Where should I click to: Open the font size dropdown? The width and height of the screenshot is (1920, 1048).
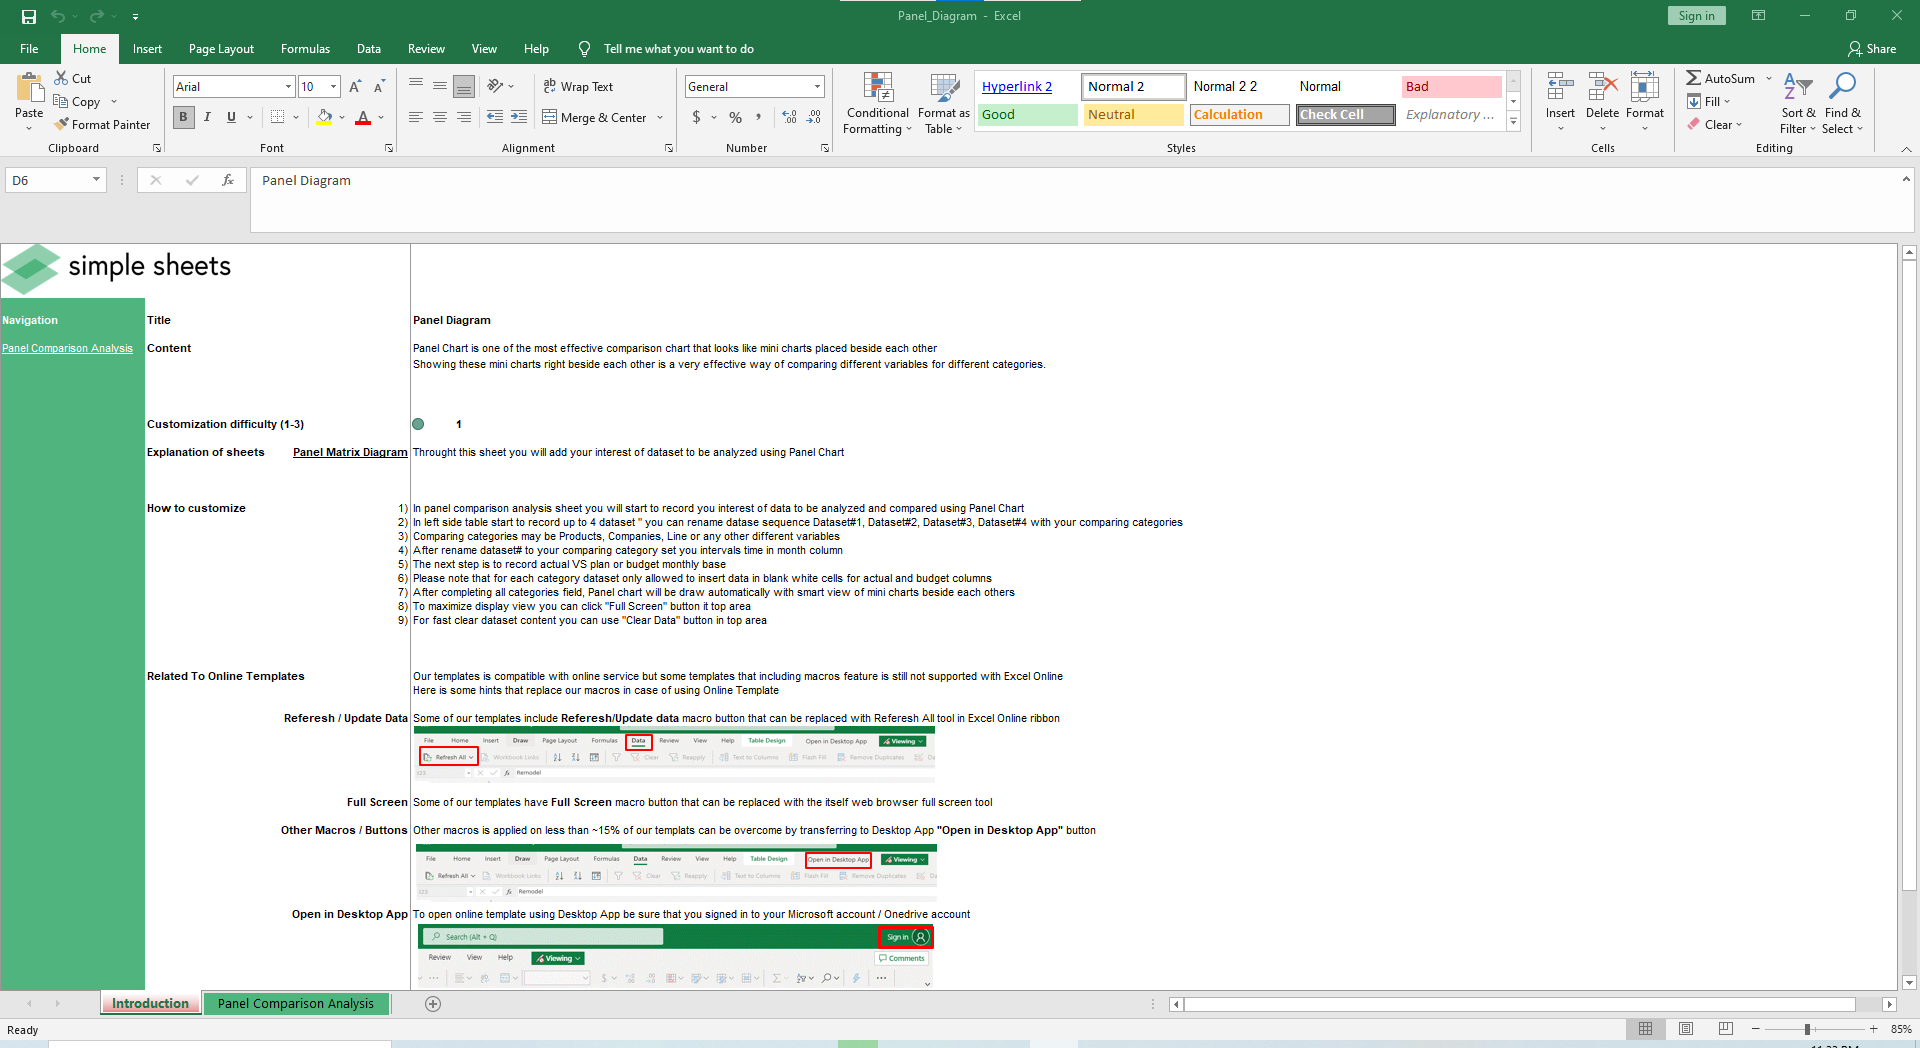tap(333, 87)
